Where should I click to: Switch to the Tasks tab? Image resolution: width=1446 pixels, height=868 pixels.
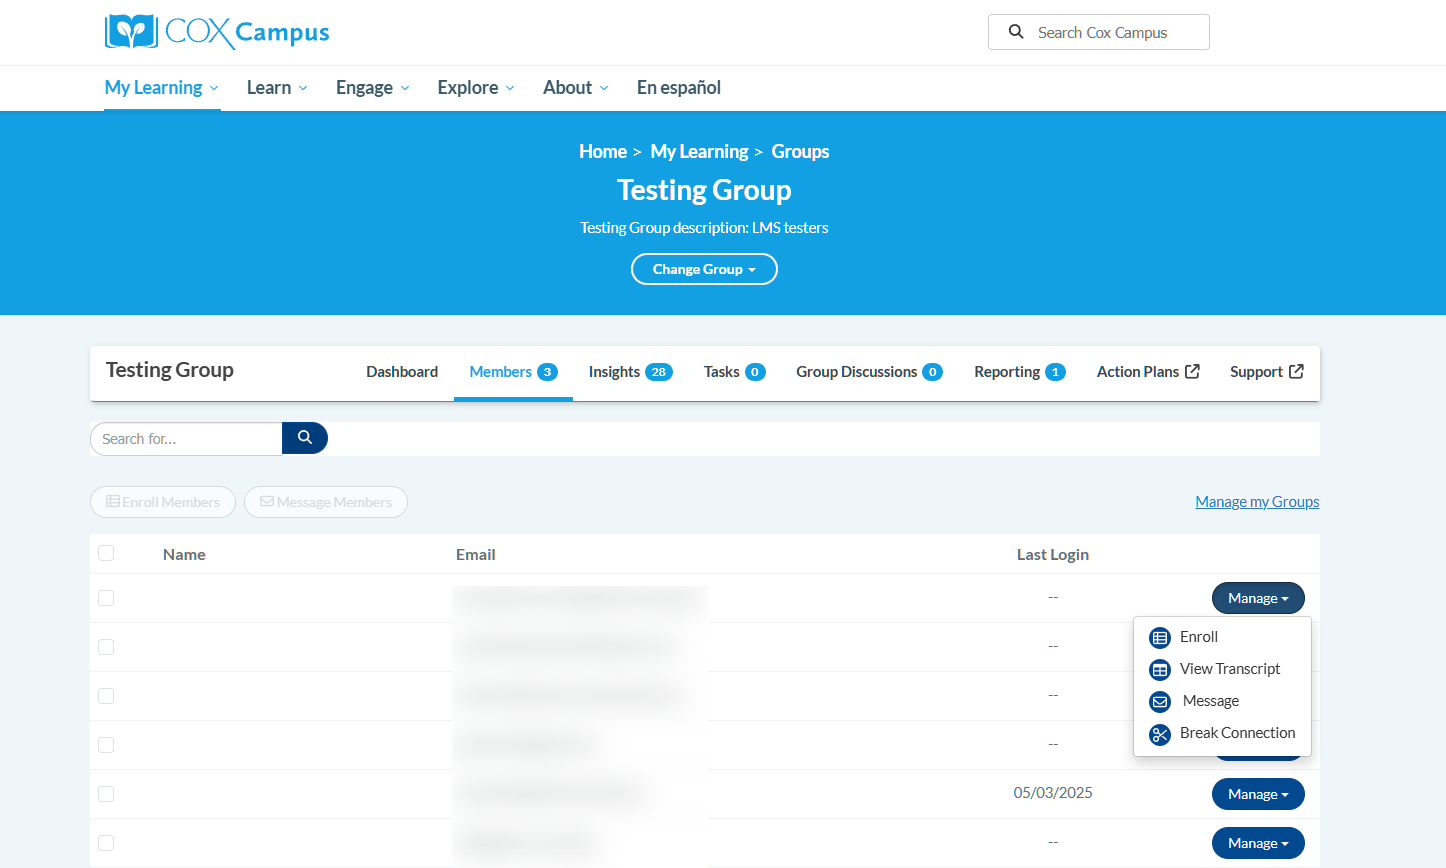pos(734,372)
